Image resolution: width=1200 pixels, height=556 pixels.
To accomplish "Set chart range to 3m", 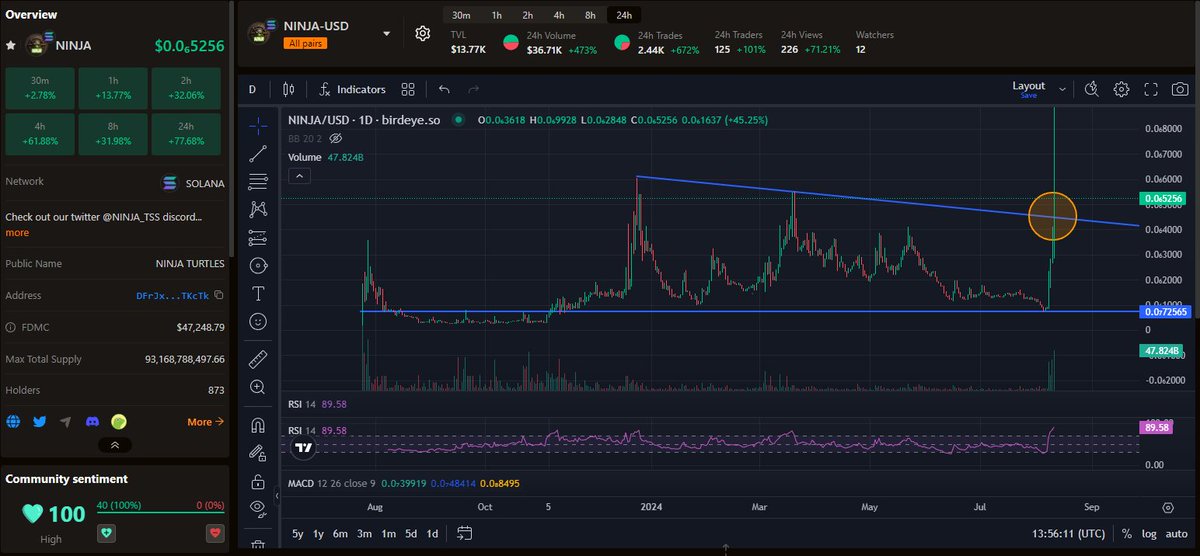I will pyautogui.click(x=365, y=533).
